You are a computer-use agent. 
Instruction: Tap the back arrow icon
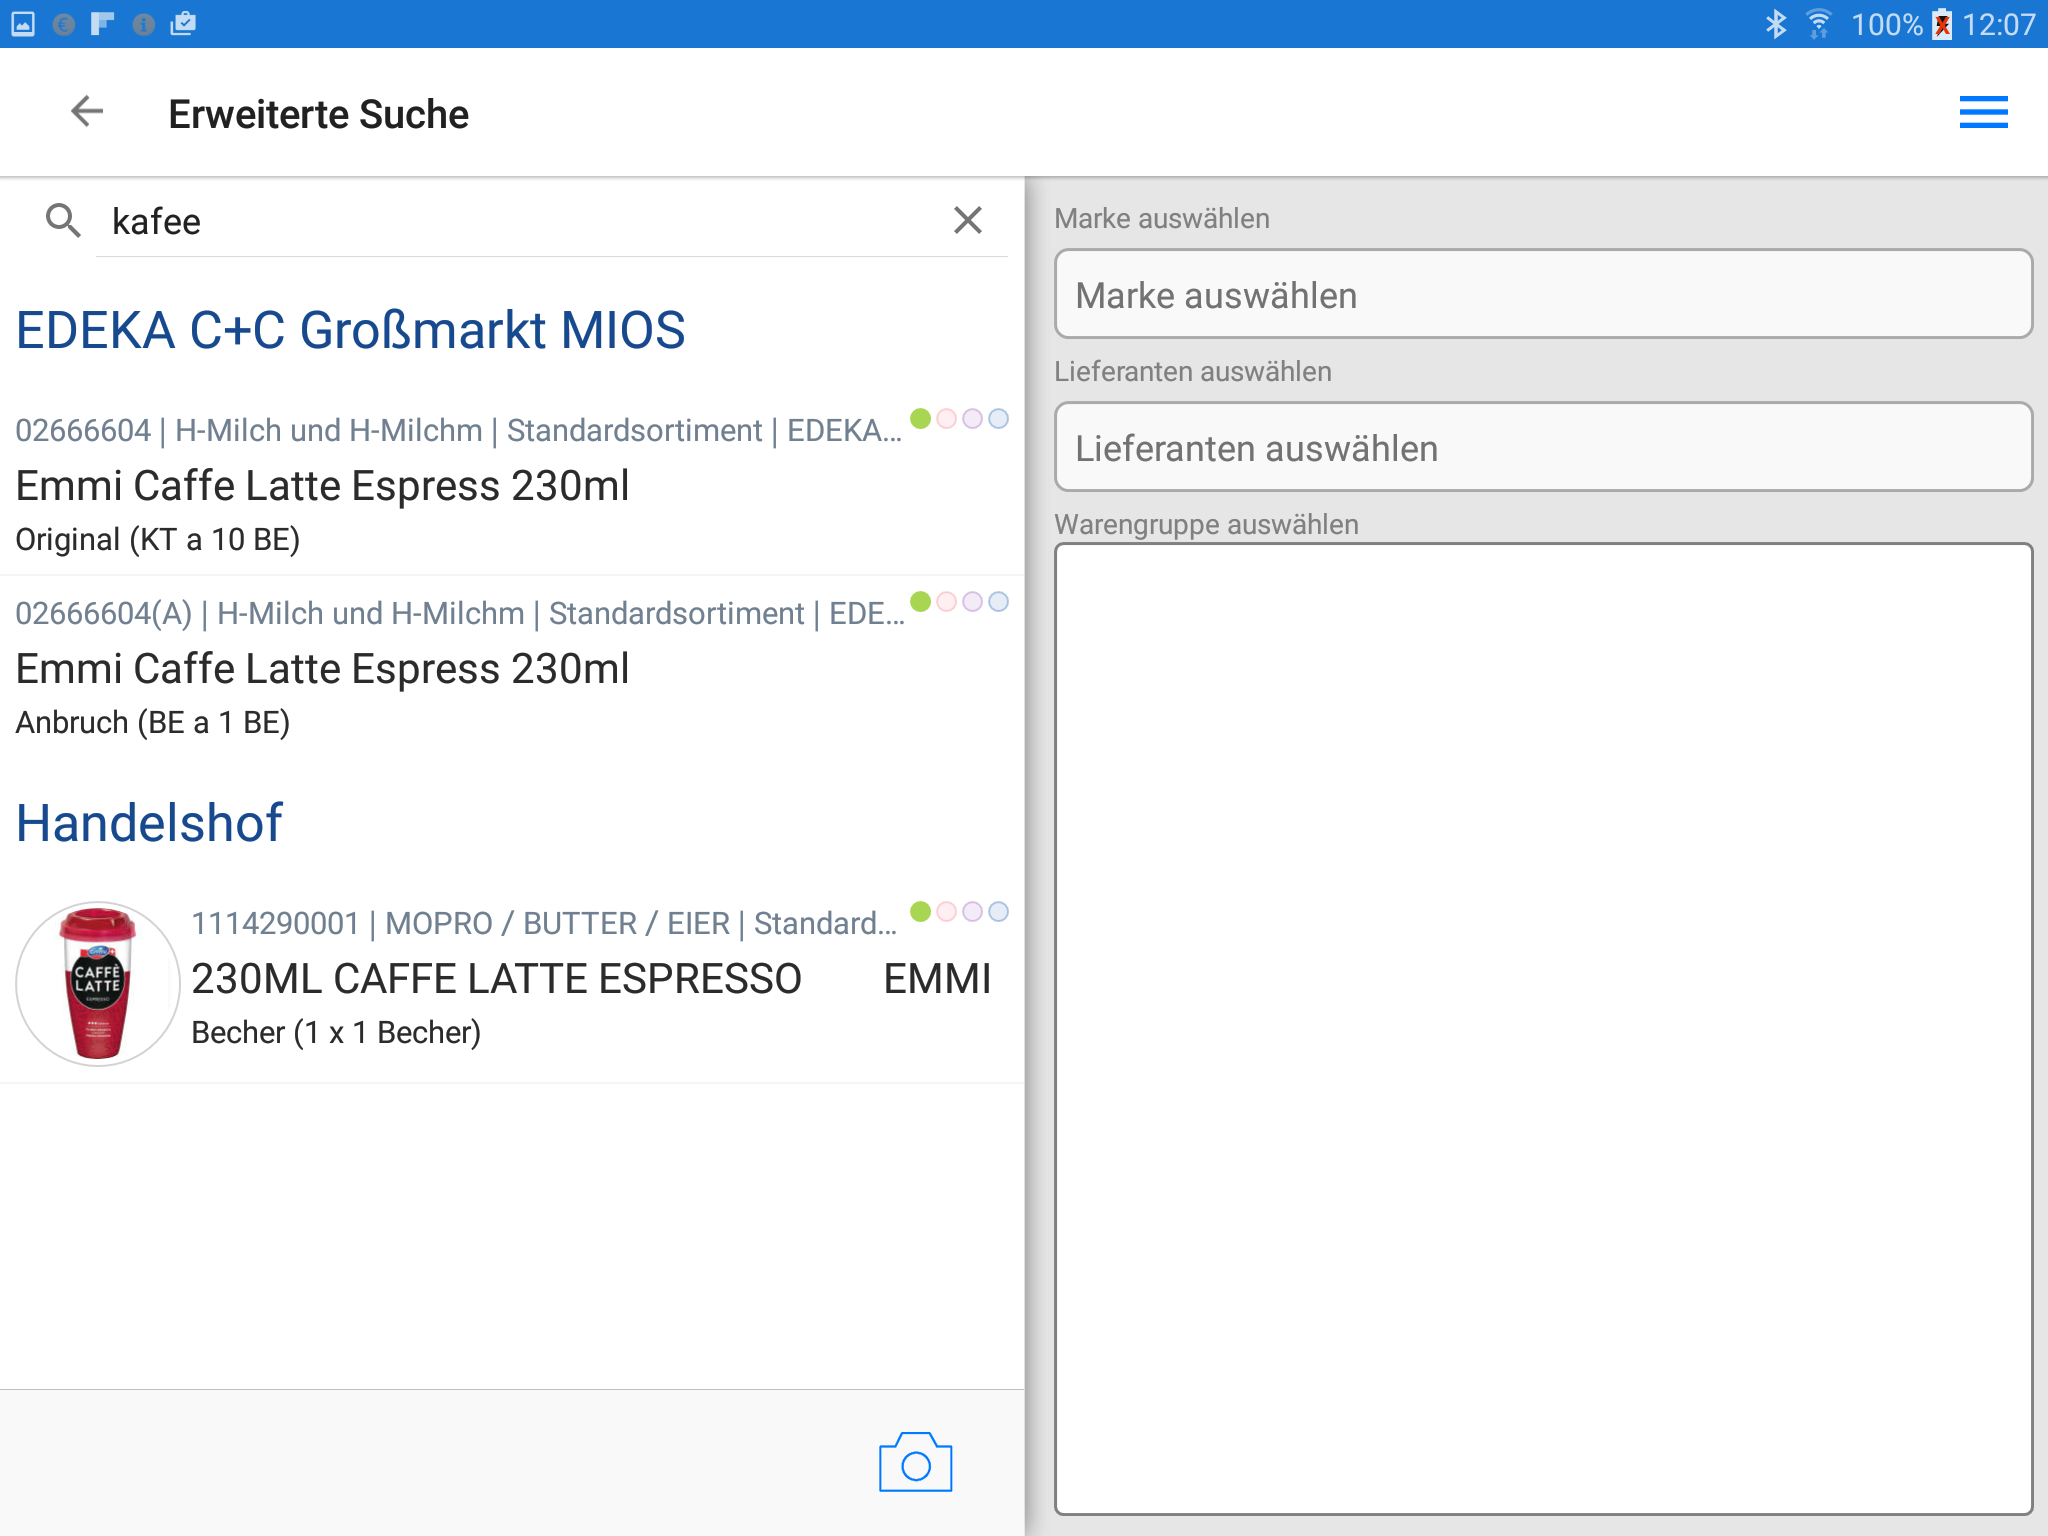click(87, 112)
